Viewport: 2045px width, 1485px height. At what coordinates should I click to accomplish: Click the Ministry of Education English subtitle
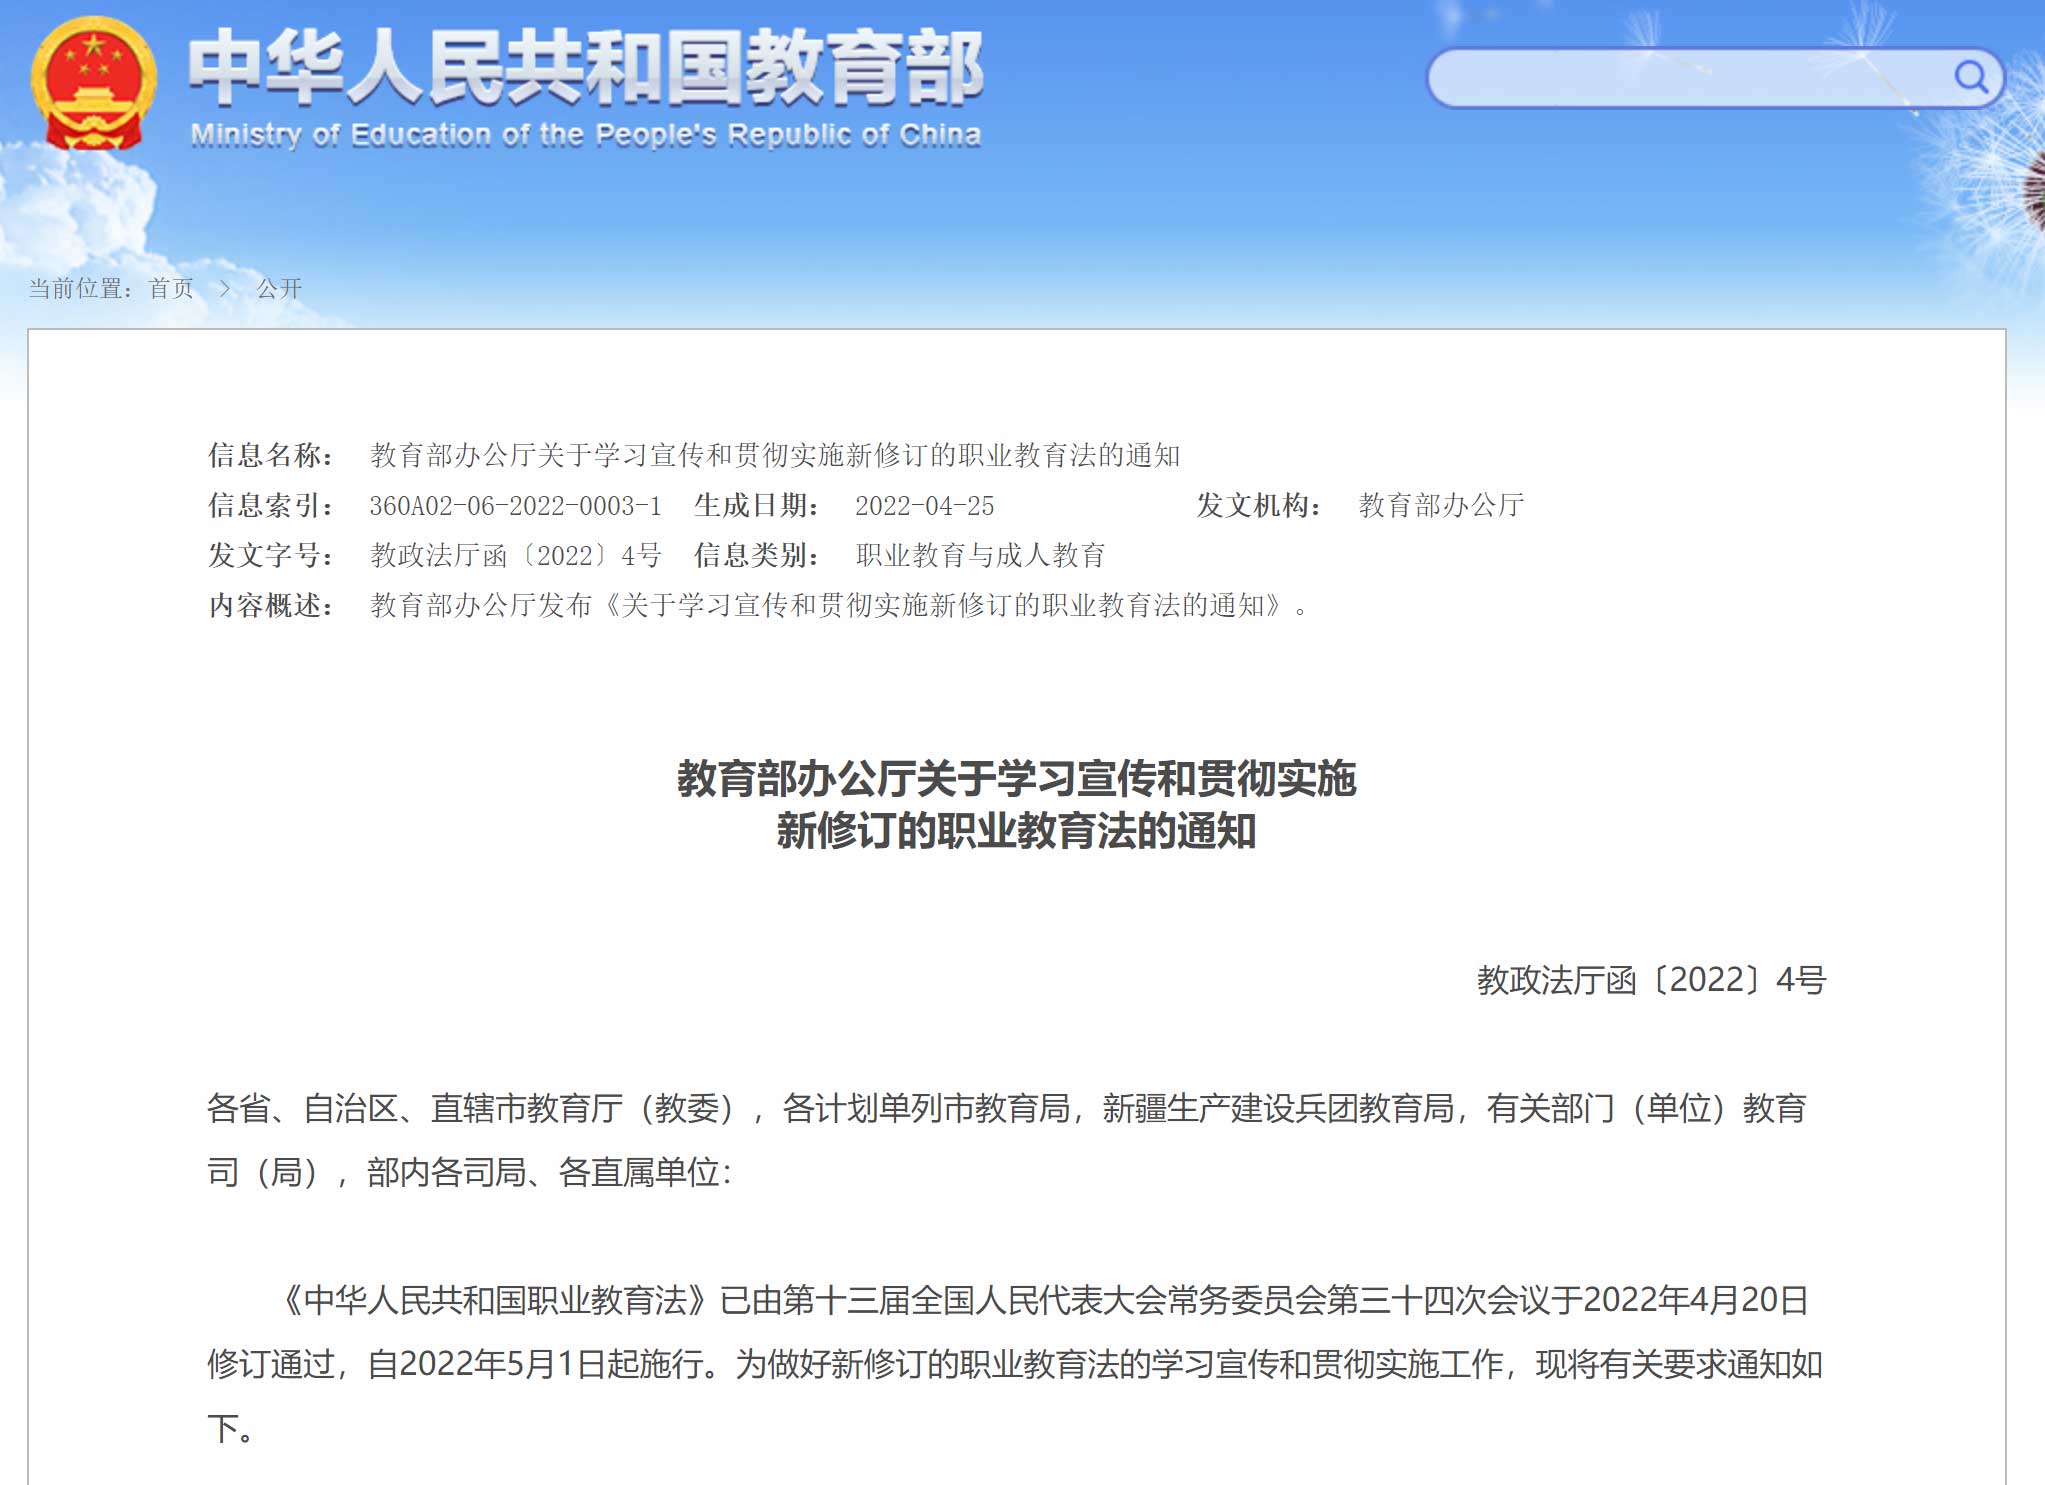point(586,135)
